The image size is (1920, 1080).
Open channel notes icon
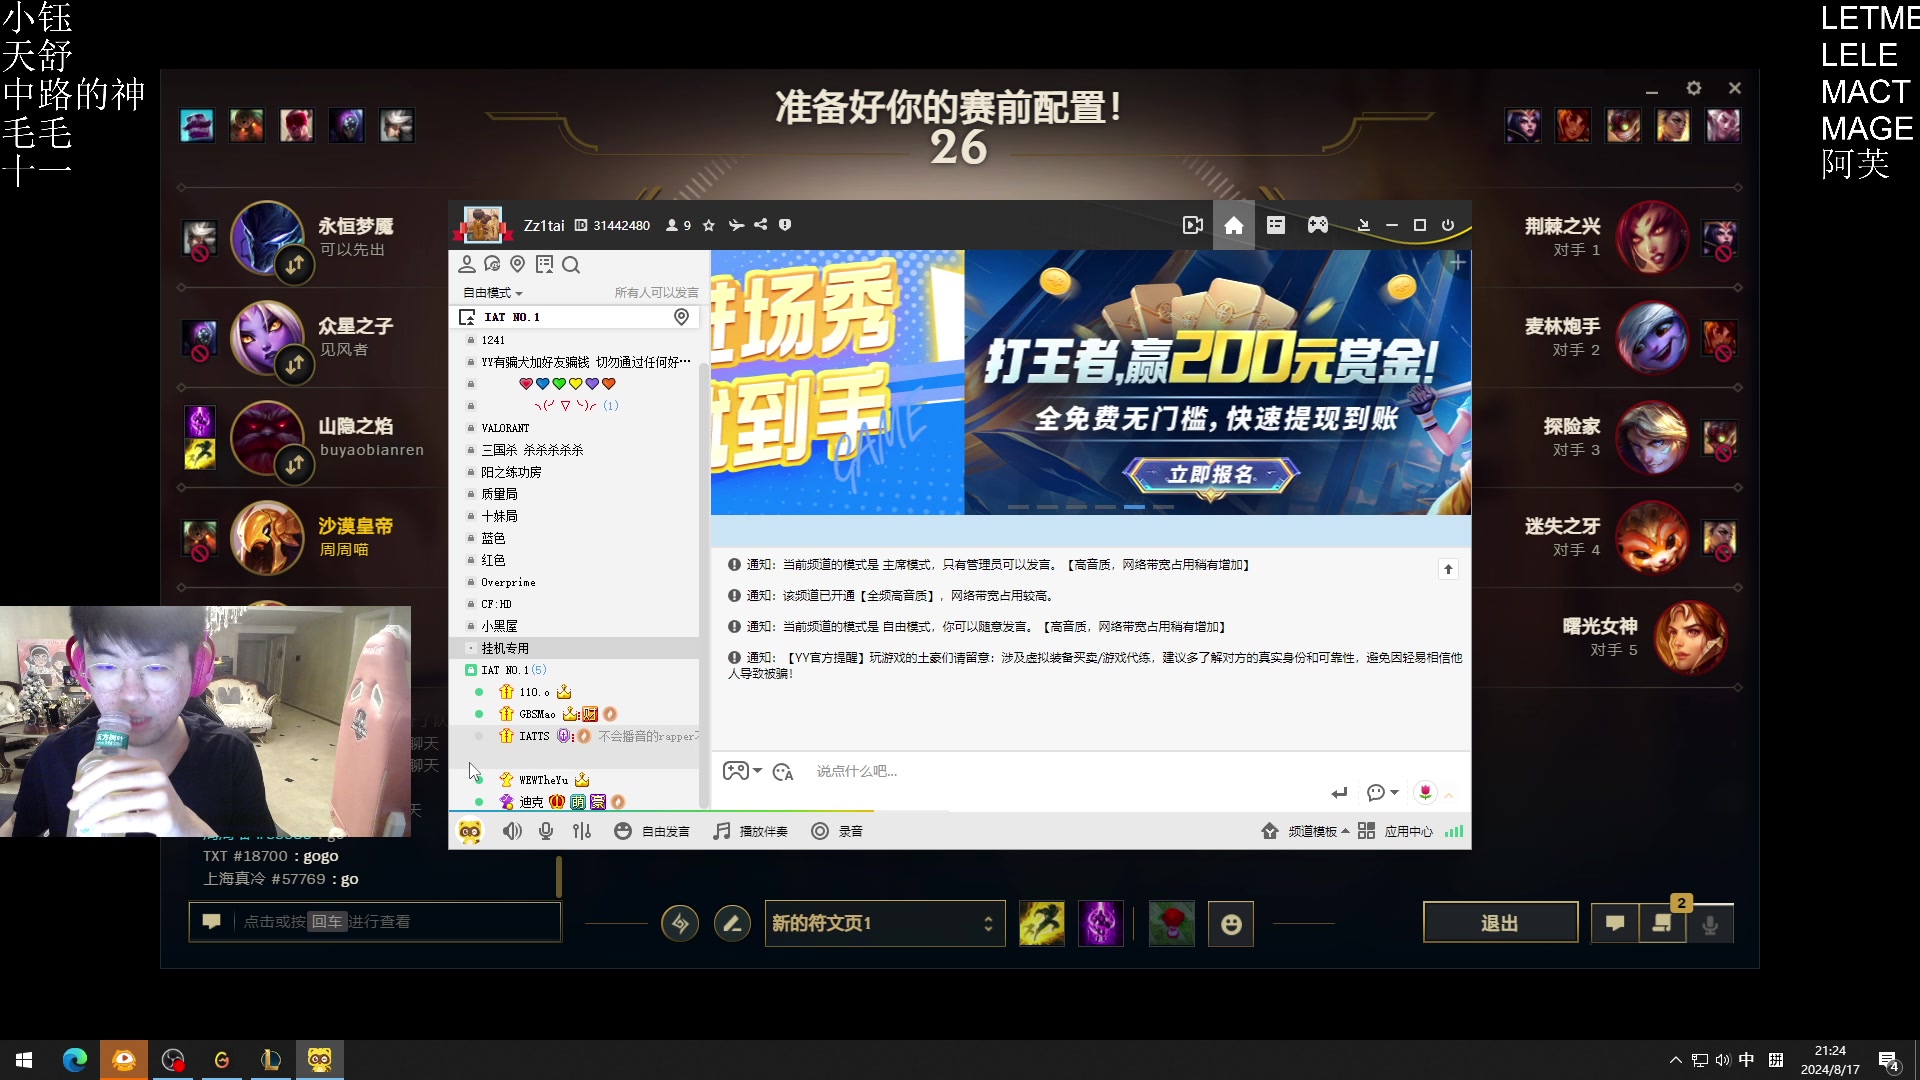point(544,265)
